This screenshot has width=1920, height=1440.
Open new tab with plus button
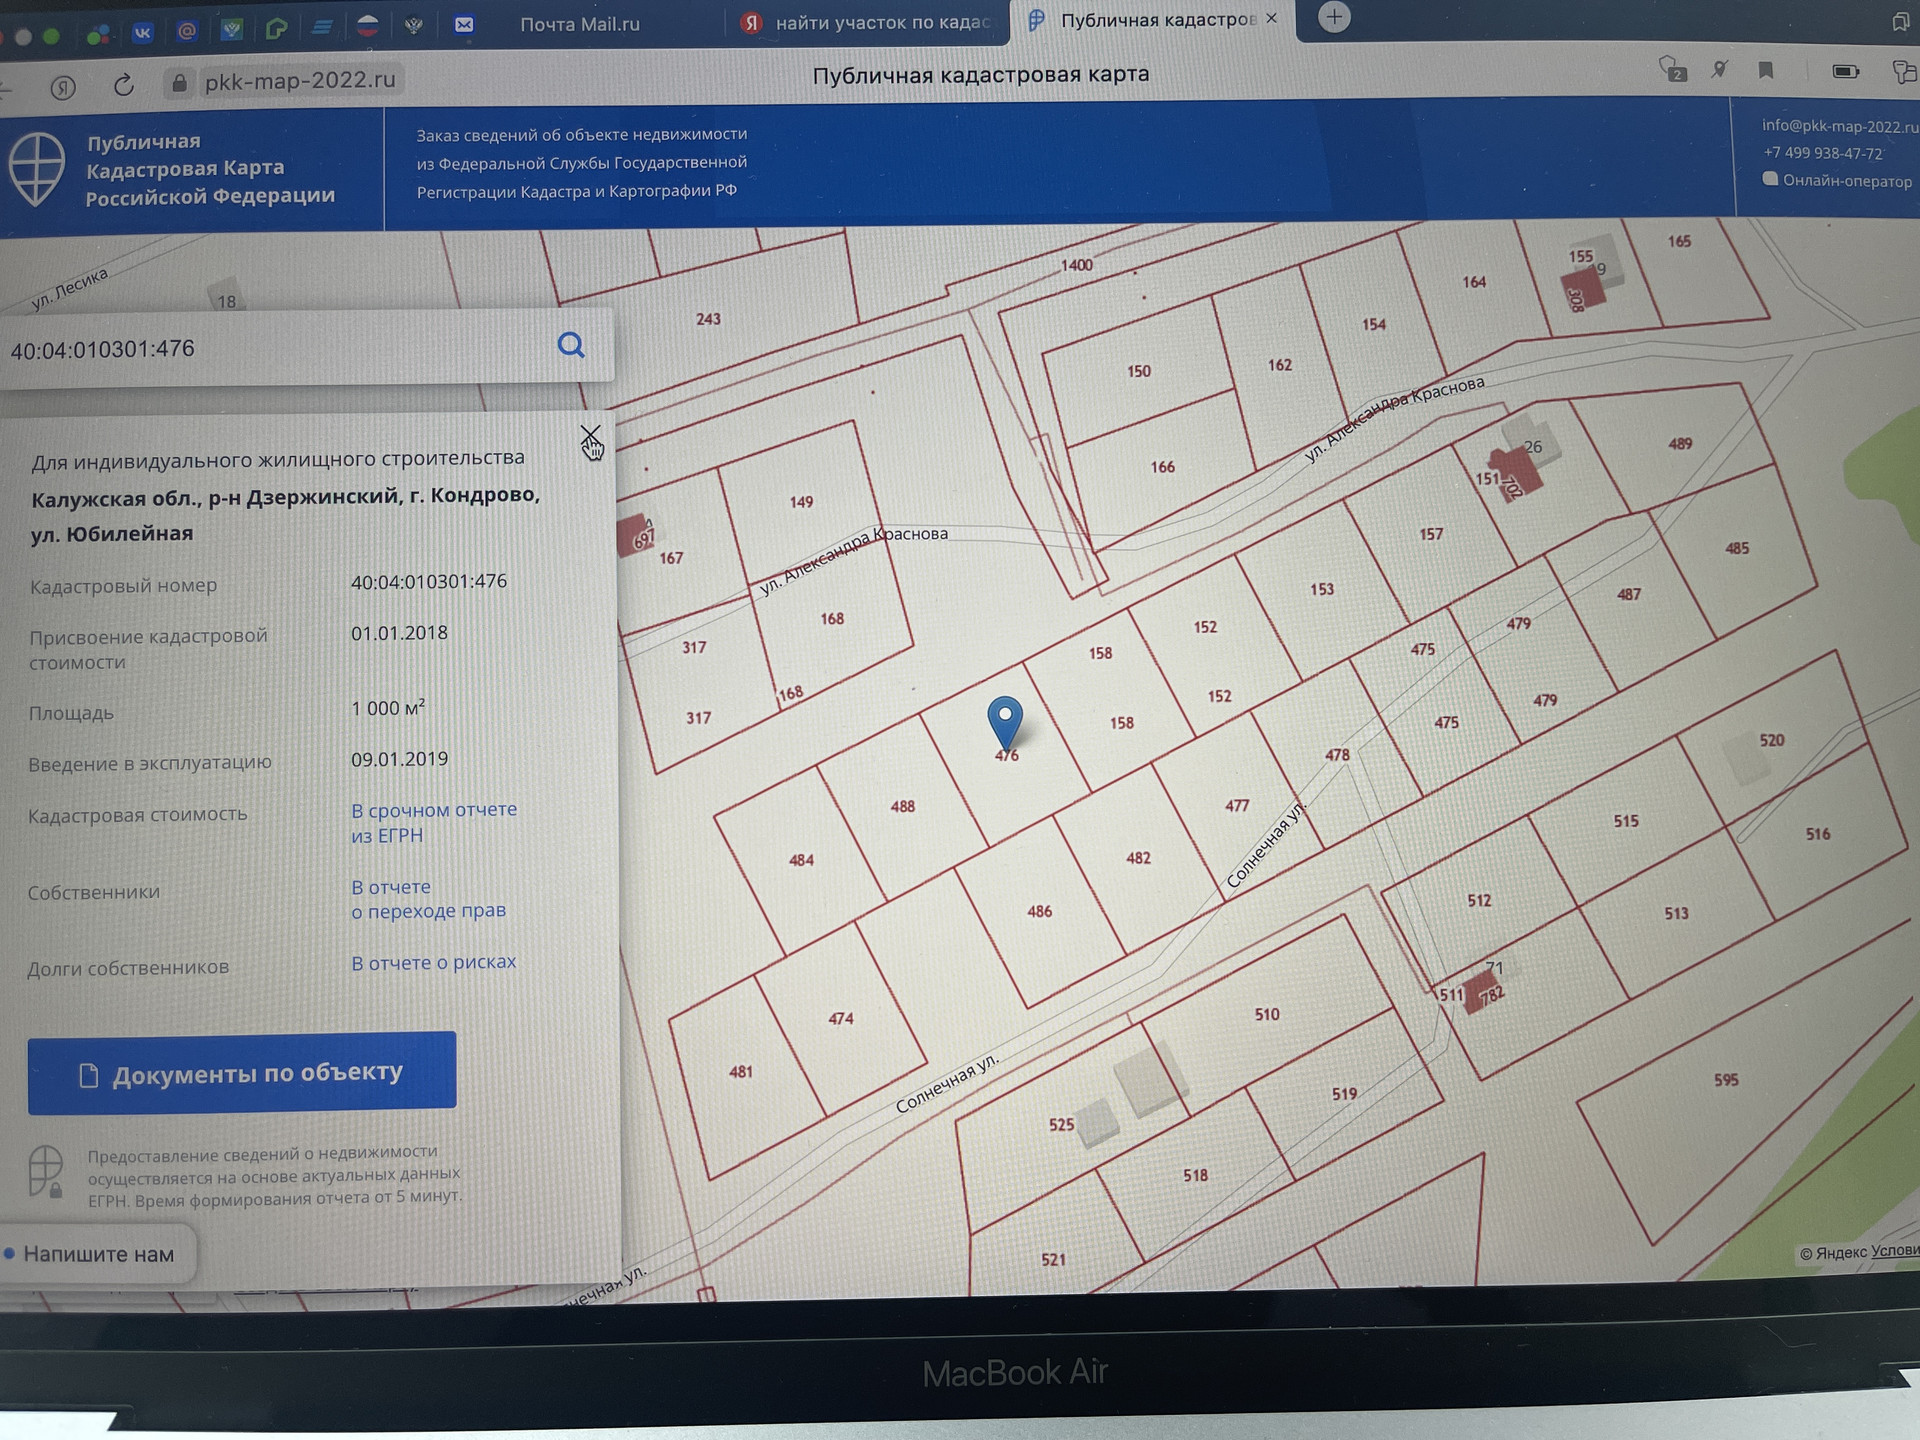coord(1334,18)
